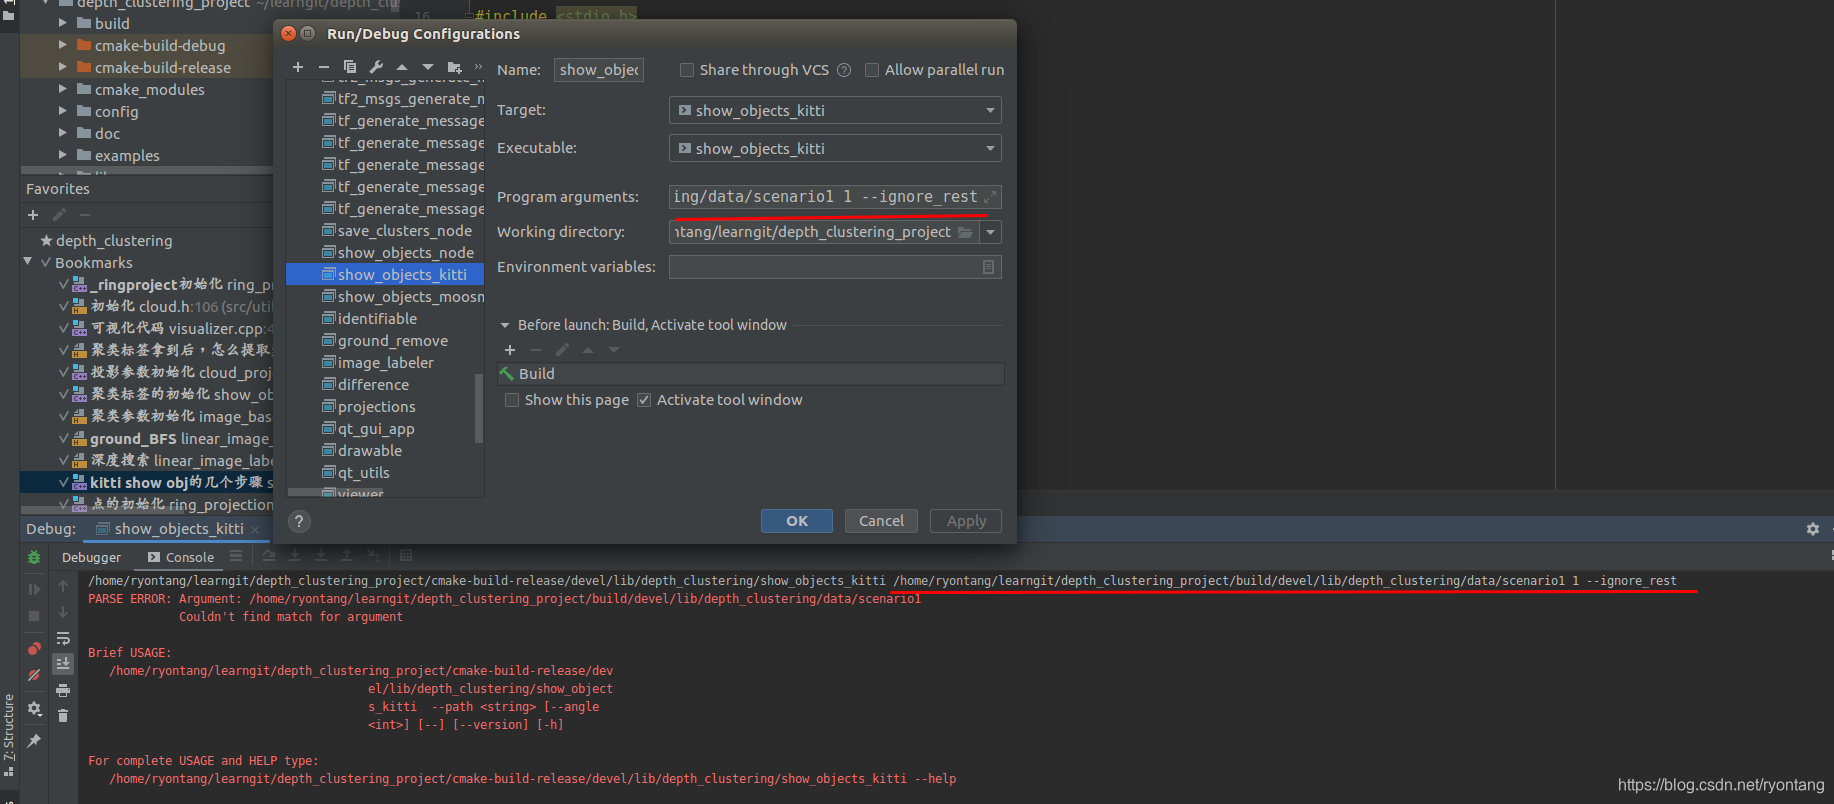Open the Working directory history dropdown
This screenshot has width=1834, height=804.
click(x=990, y=232)
